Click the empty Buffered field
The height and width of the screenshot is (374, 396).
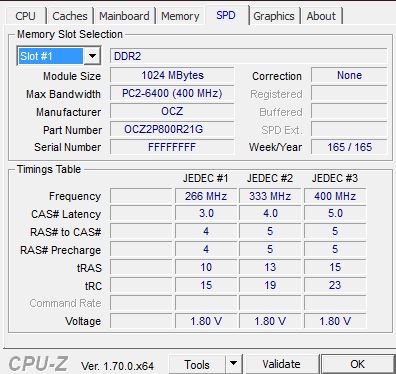tap(349, 111)
